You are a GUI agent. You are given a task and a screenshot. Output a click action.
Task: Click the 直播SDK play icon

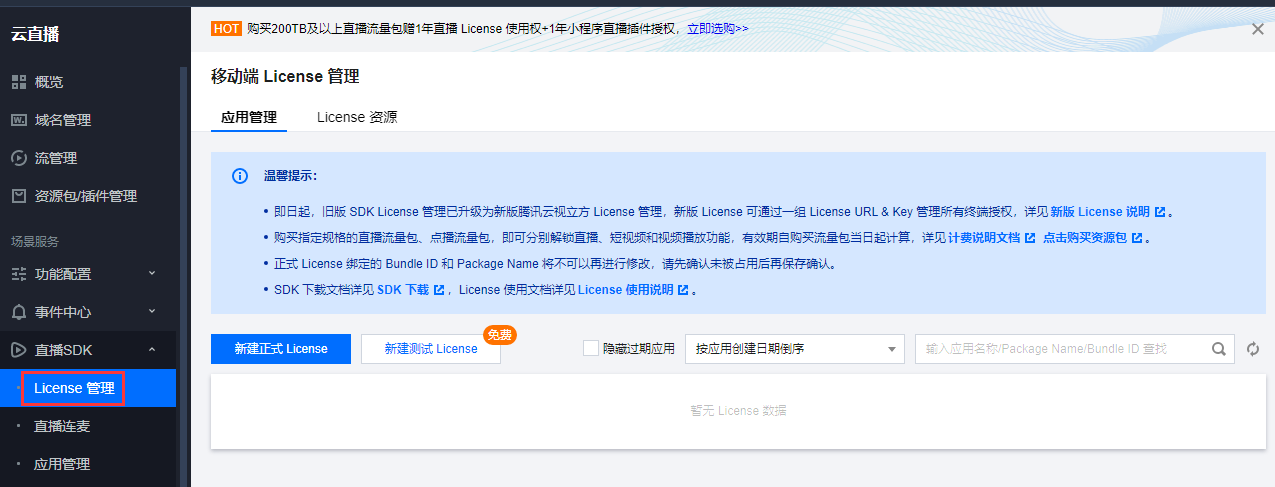(x=18, y=350)
